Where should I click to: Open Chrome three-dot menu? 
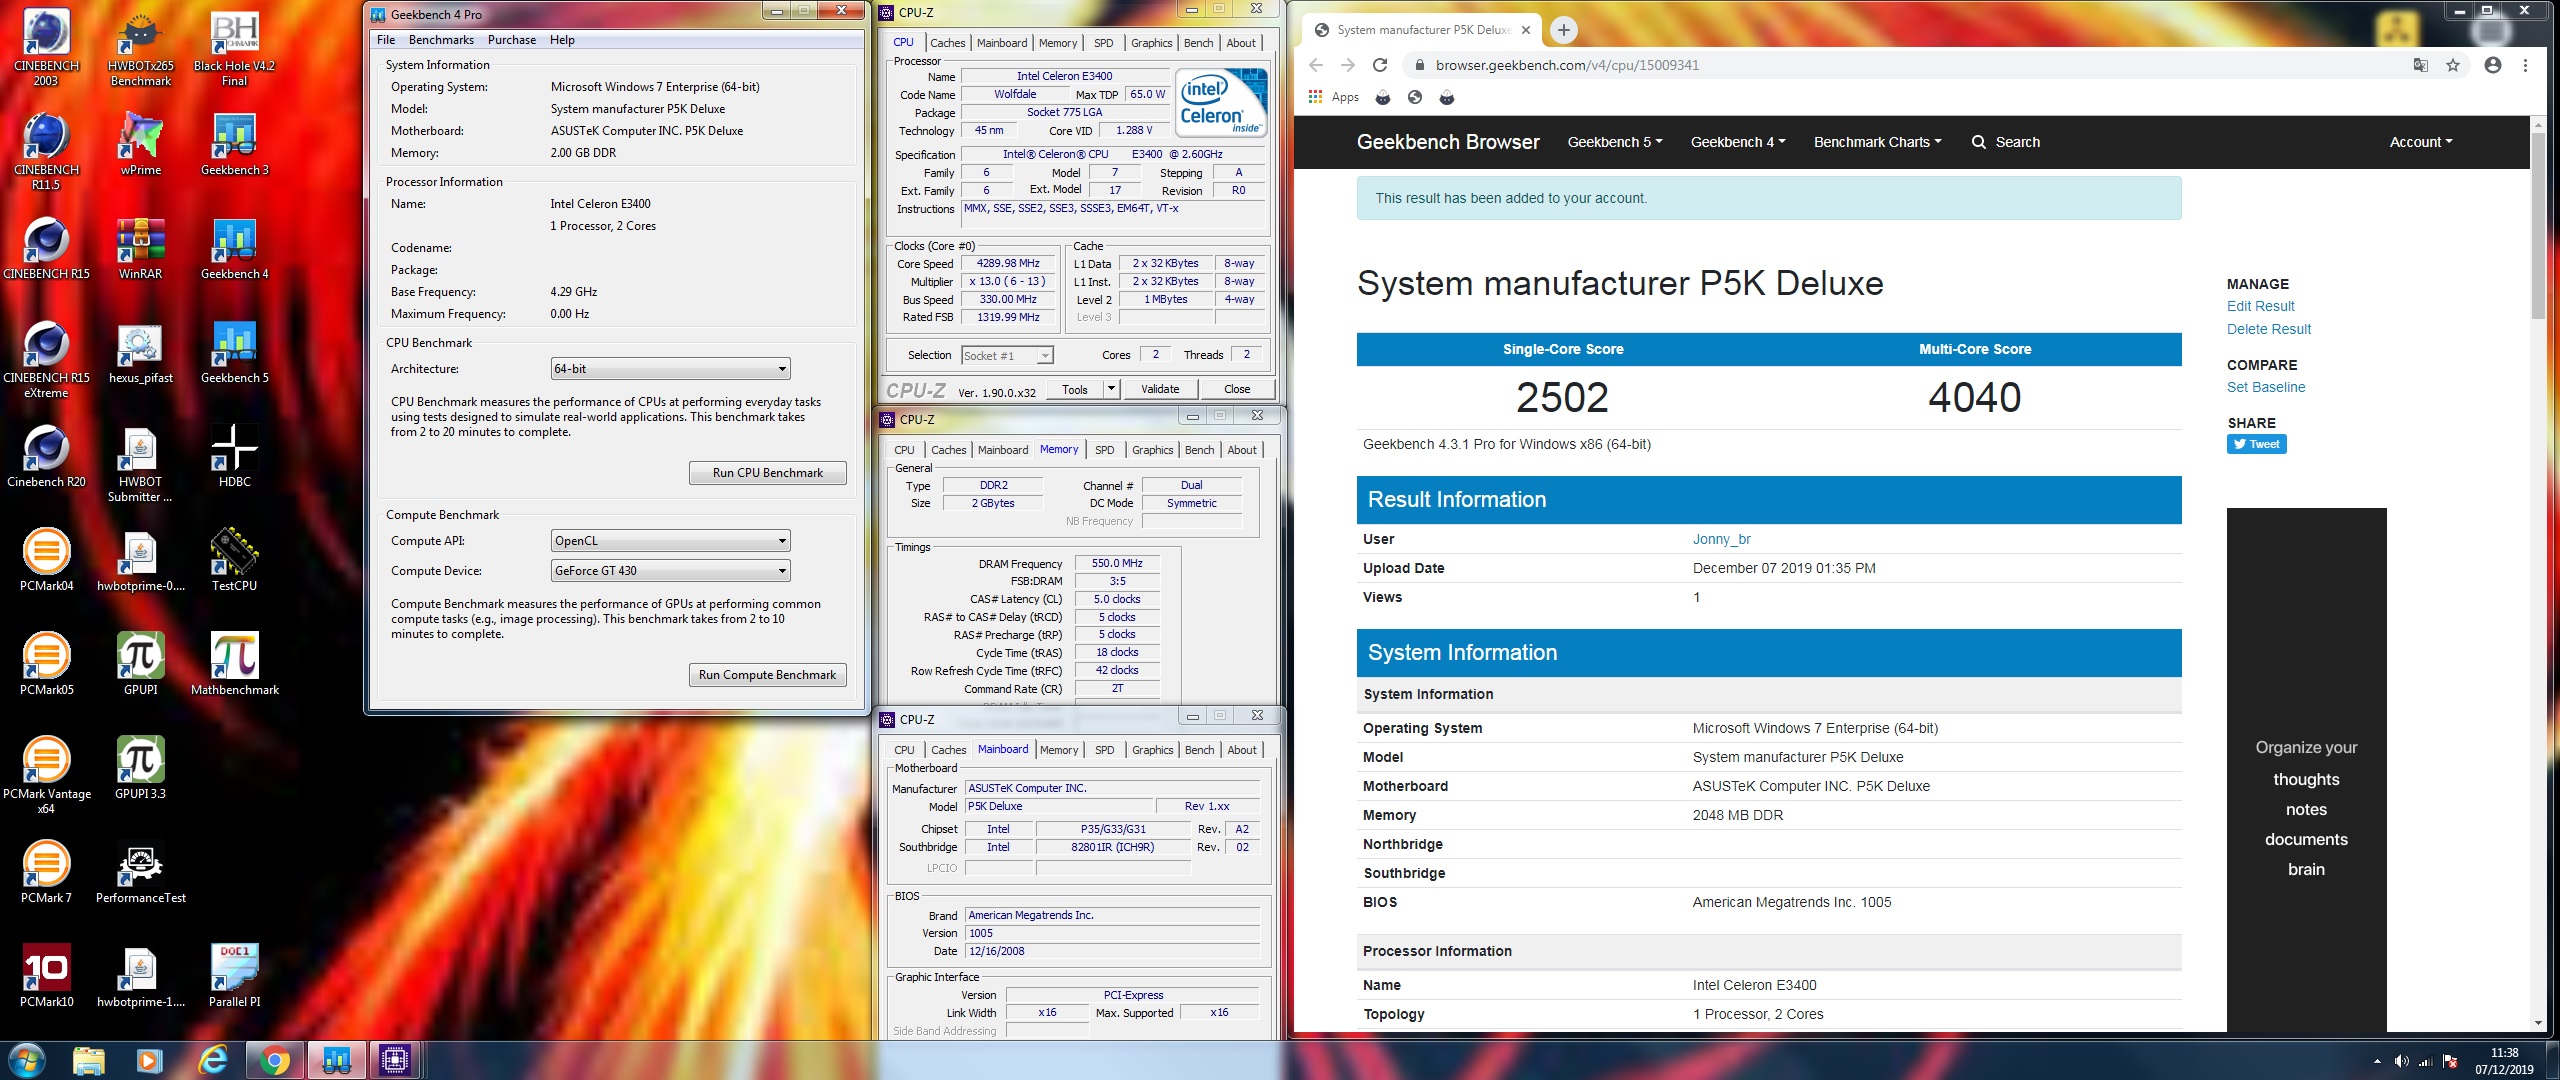coord(2525,65)
